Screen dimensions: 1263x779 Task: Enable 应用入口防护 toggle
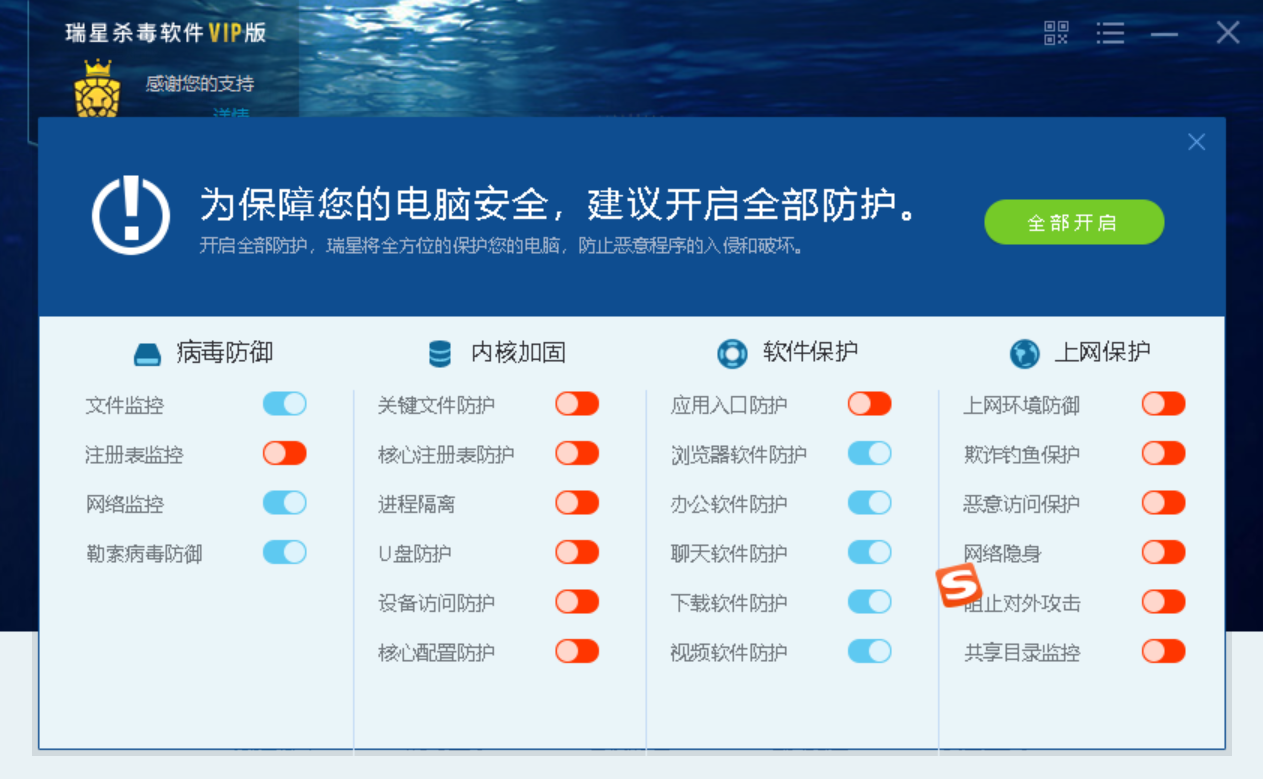(870, 404)
